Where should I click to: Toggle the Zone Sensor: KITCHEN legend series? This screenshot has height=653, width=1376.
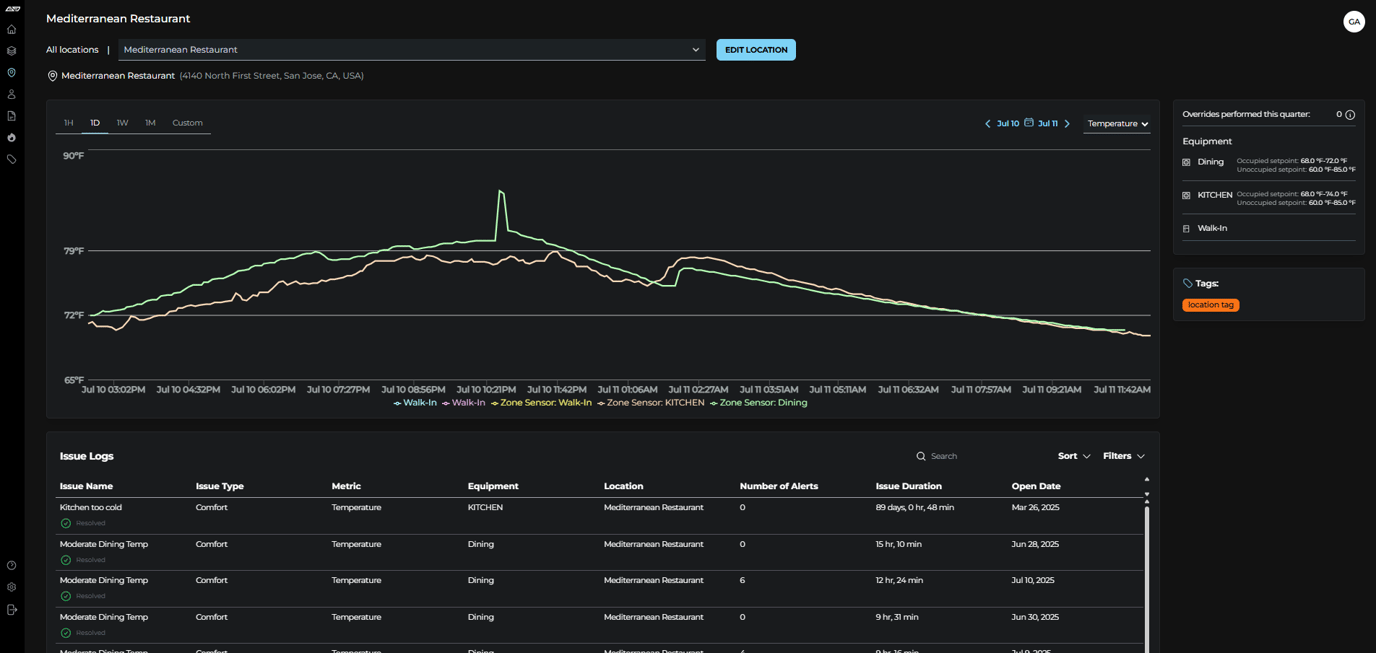(651, 403)
